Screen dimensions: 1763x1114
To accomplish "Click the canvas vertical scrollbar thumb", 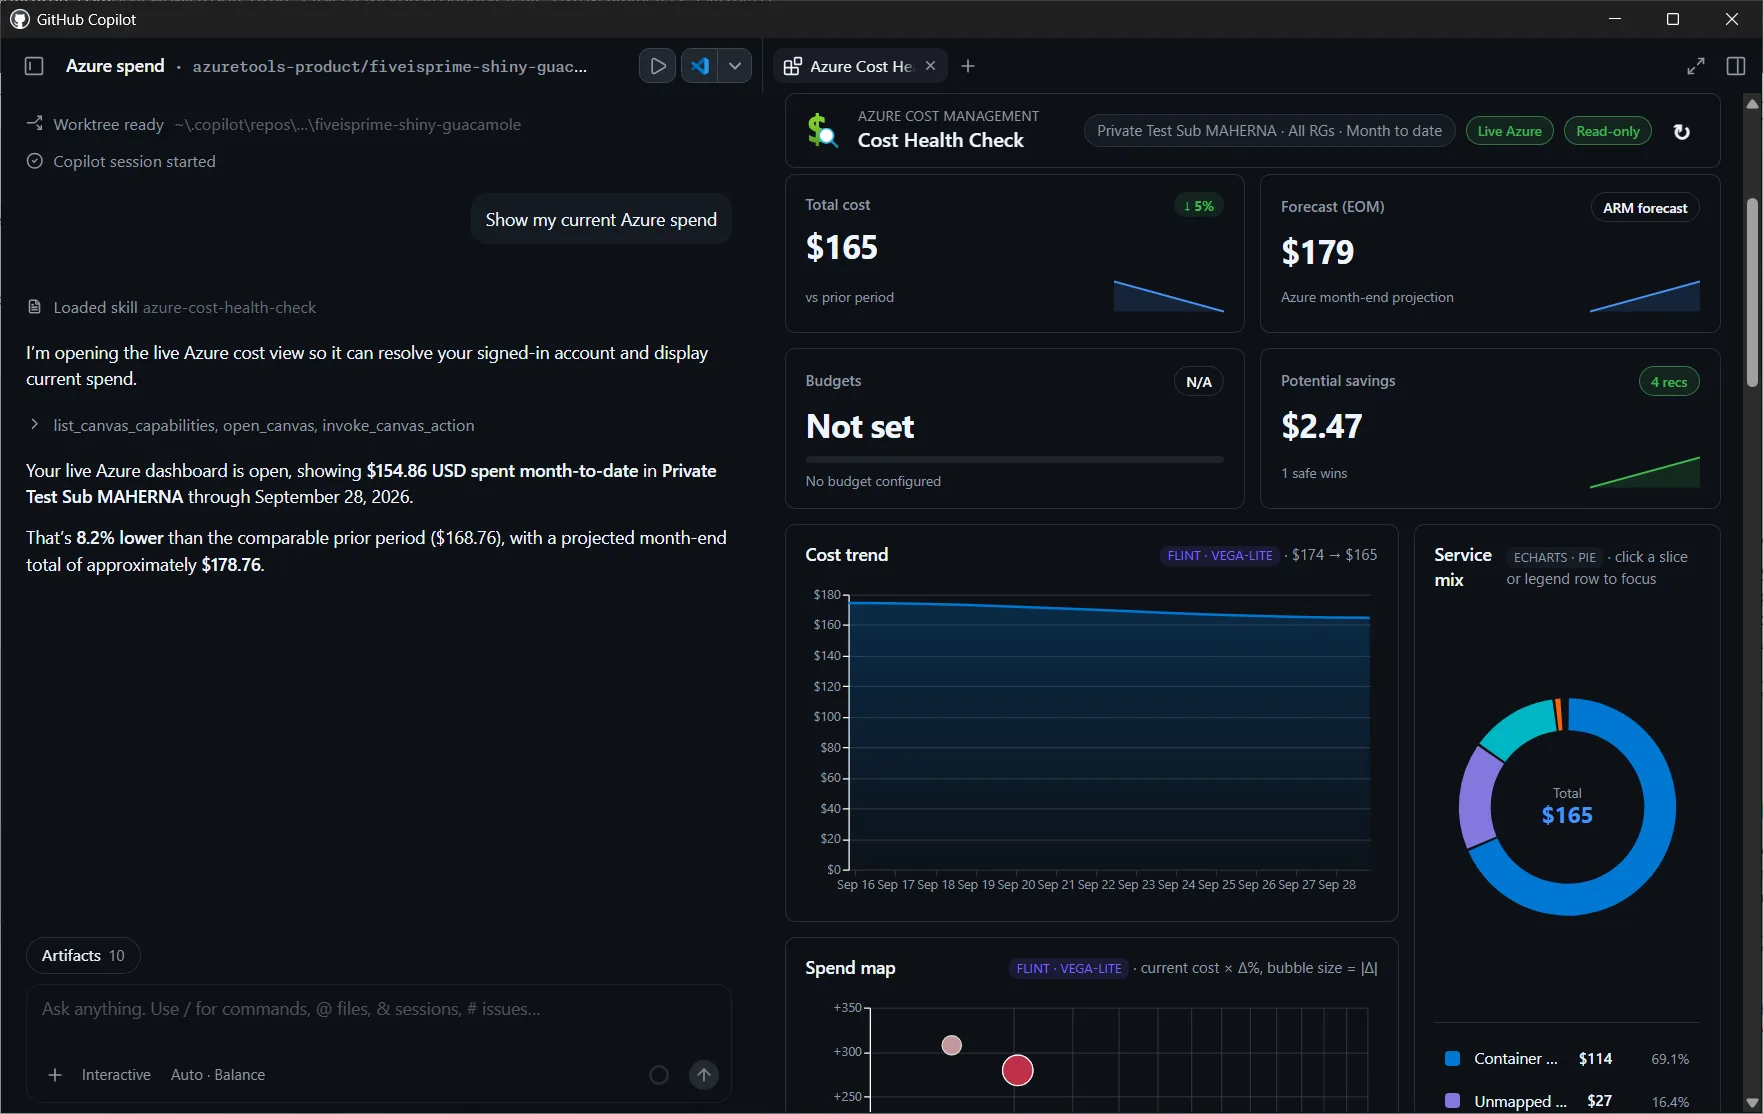I will (1752, 292).
